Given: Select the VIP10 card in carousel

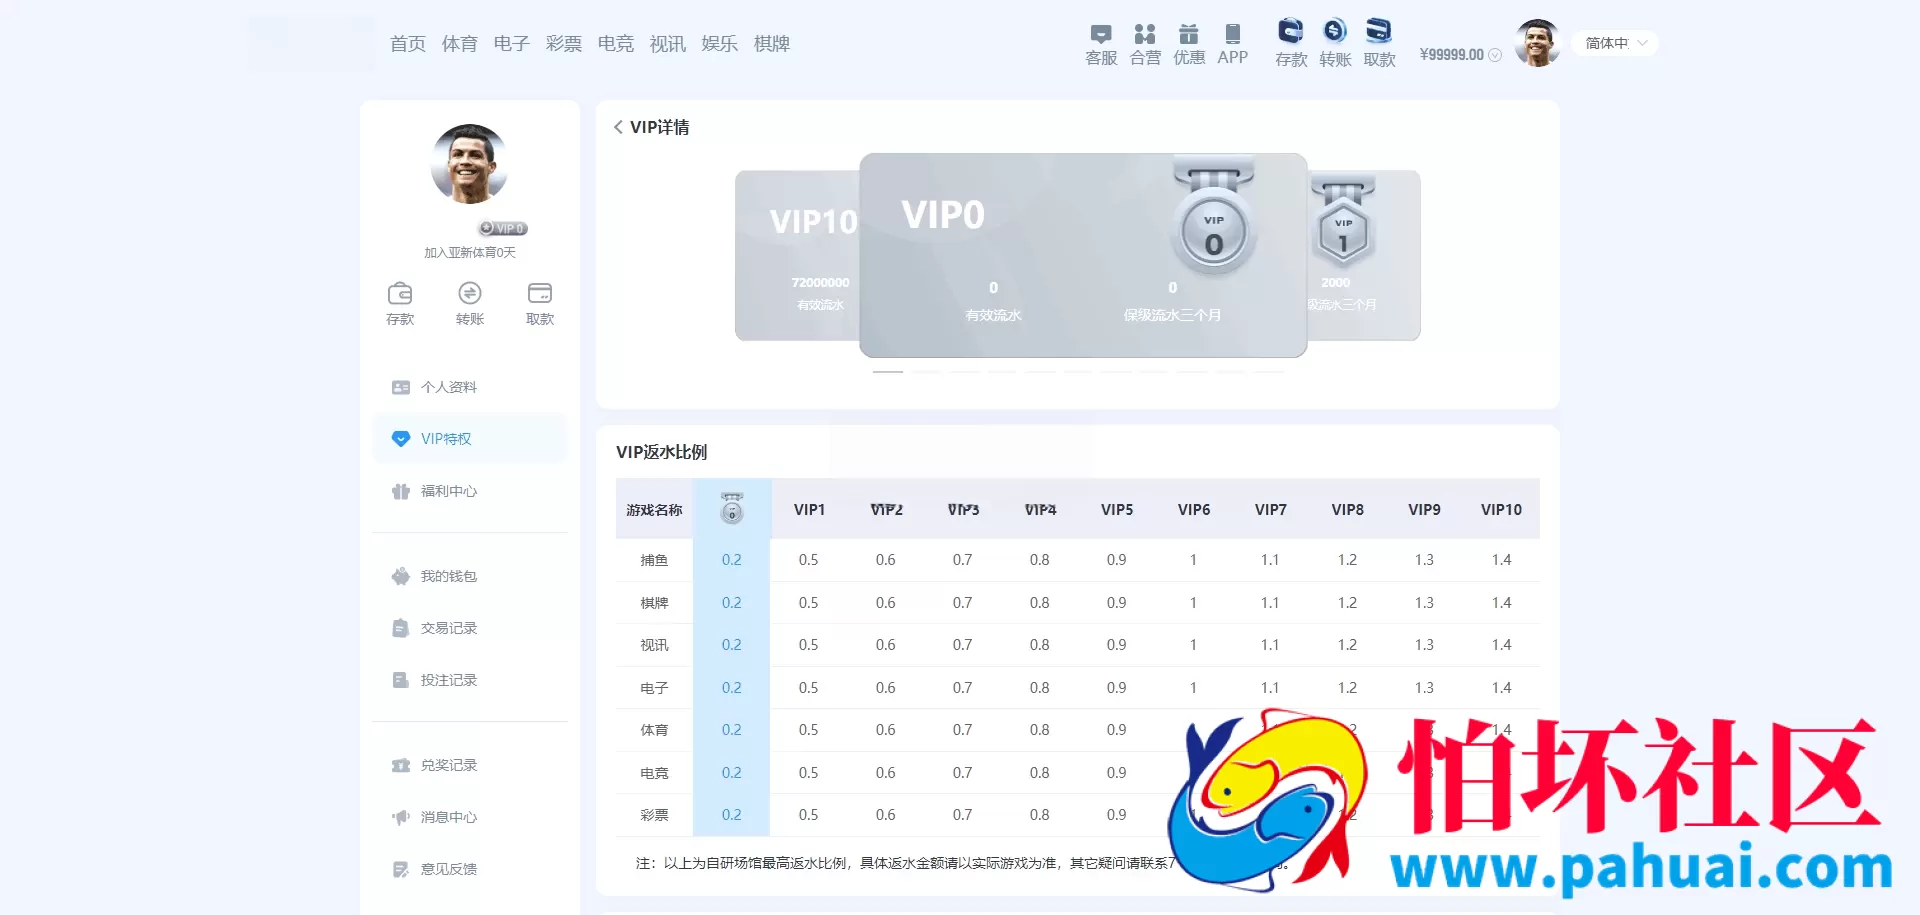Looking at the screenshot, I should coord(797,255).
